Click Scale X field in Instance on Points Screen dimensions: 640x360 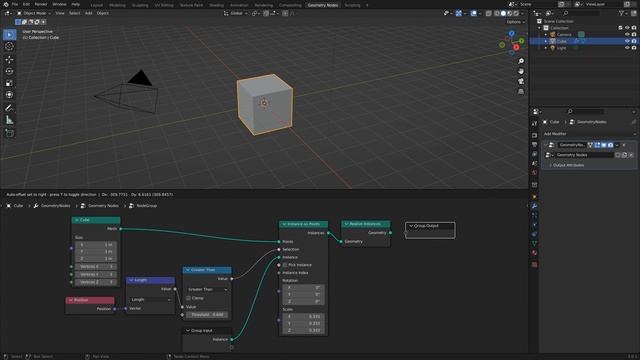[303, 316]
